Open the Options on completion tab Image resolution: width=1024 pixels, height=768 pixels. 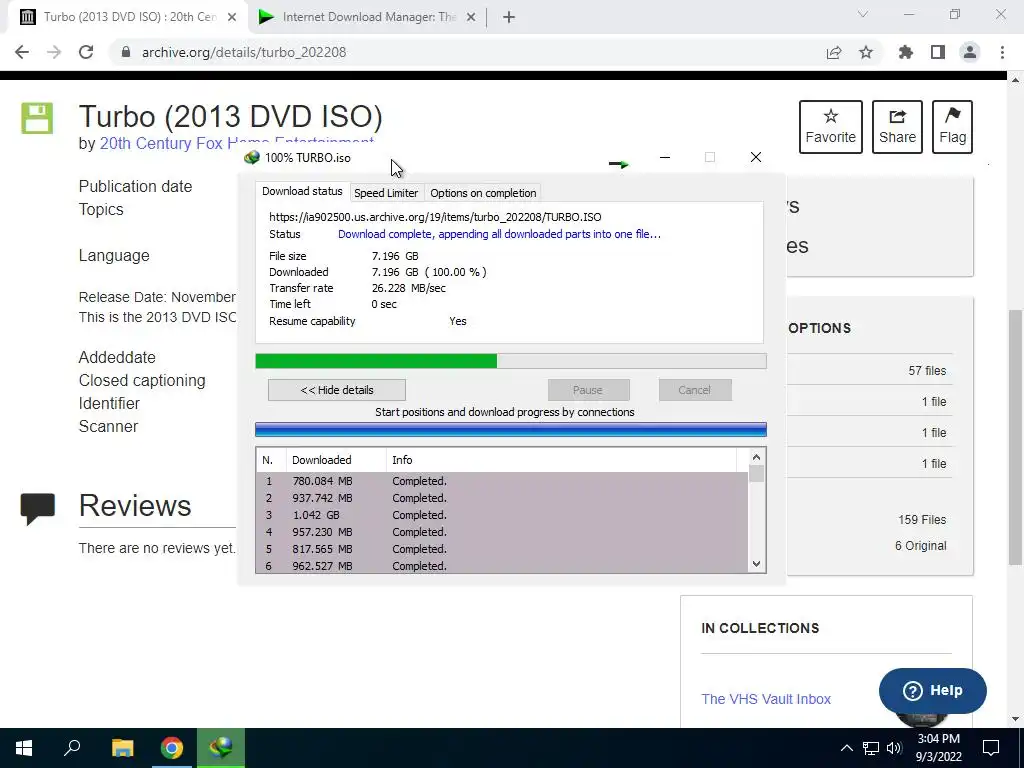(x=483, y=193)
